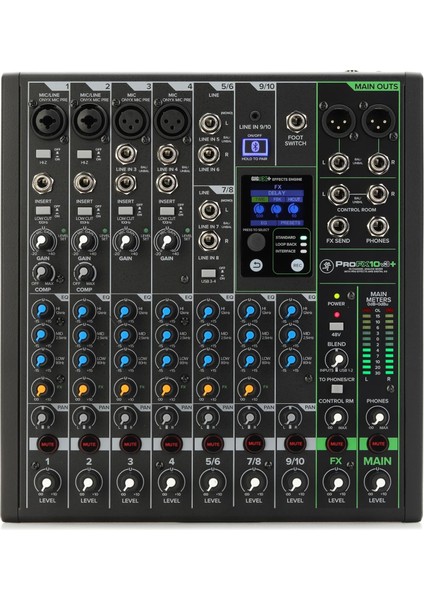Toggle channel 1 Low Cut 100Hz switch

click(x=43, y=210)
